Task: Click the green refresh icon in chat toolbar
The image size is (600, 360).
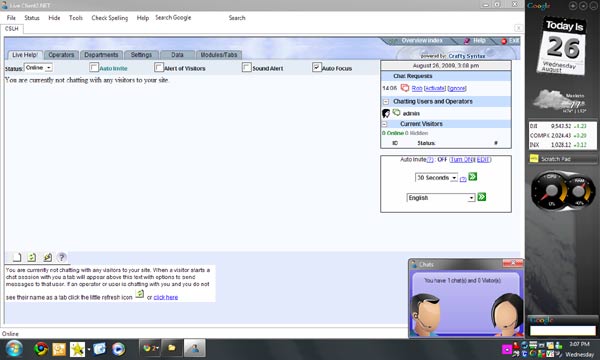Action: (x=32, y=257)
